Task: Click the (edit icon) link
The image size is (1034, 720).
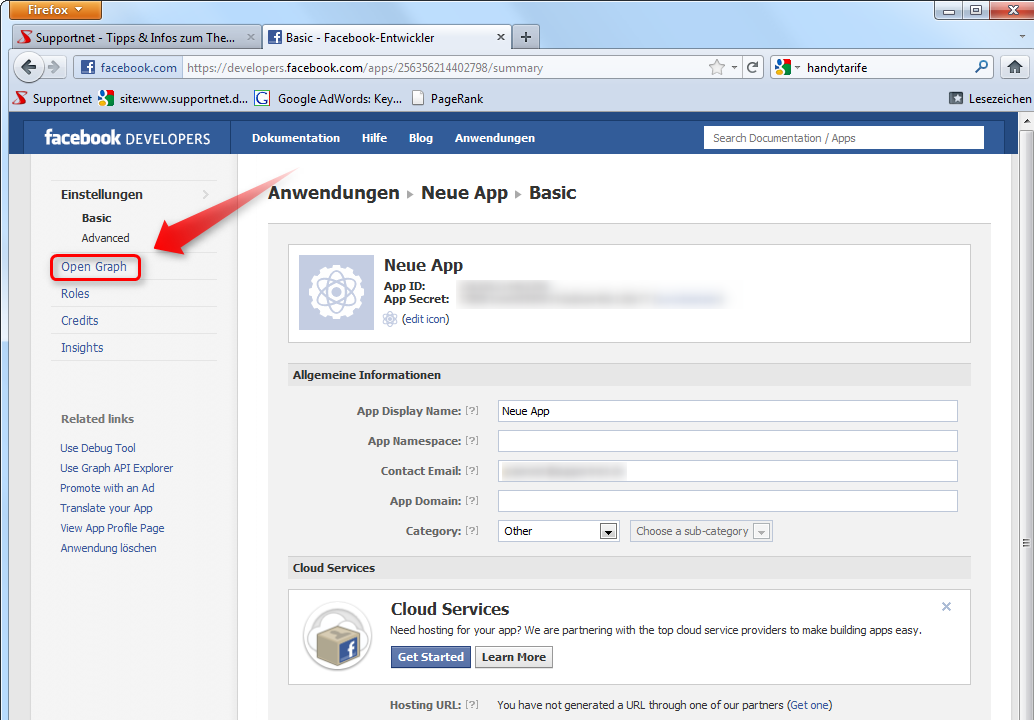Action: (x=425, y=319)
